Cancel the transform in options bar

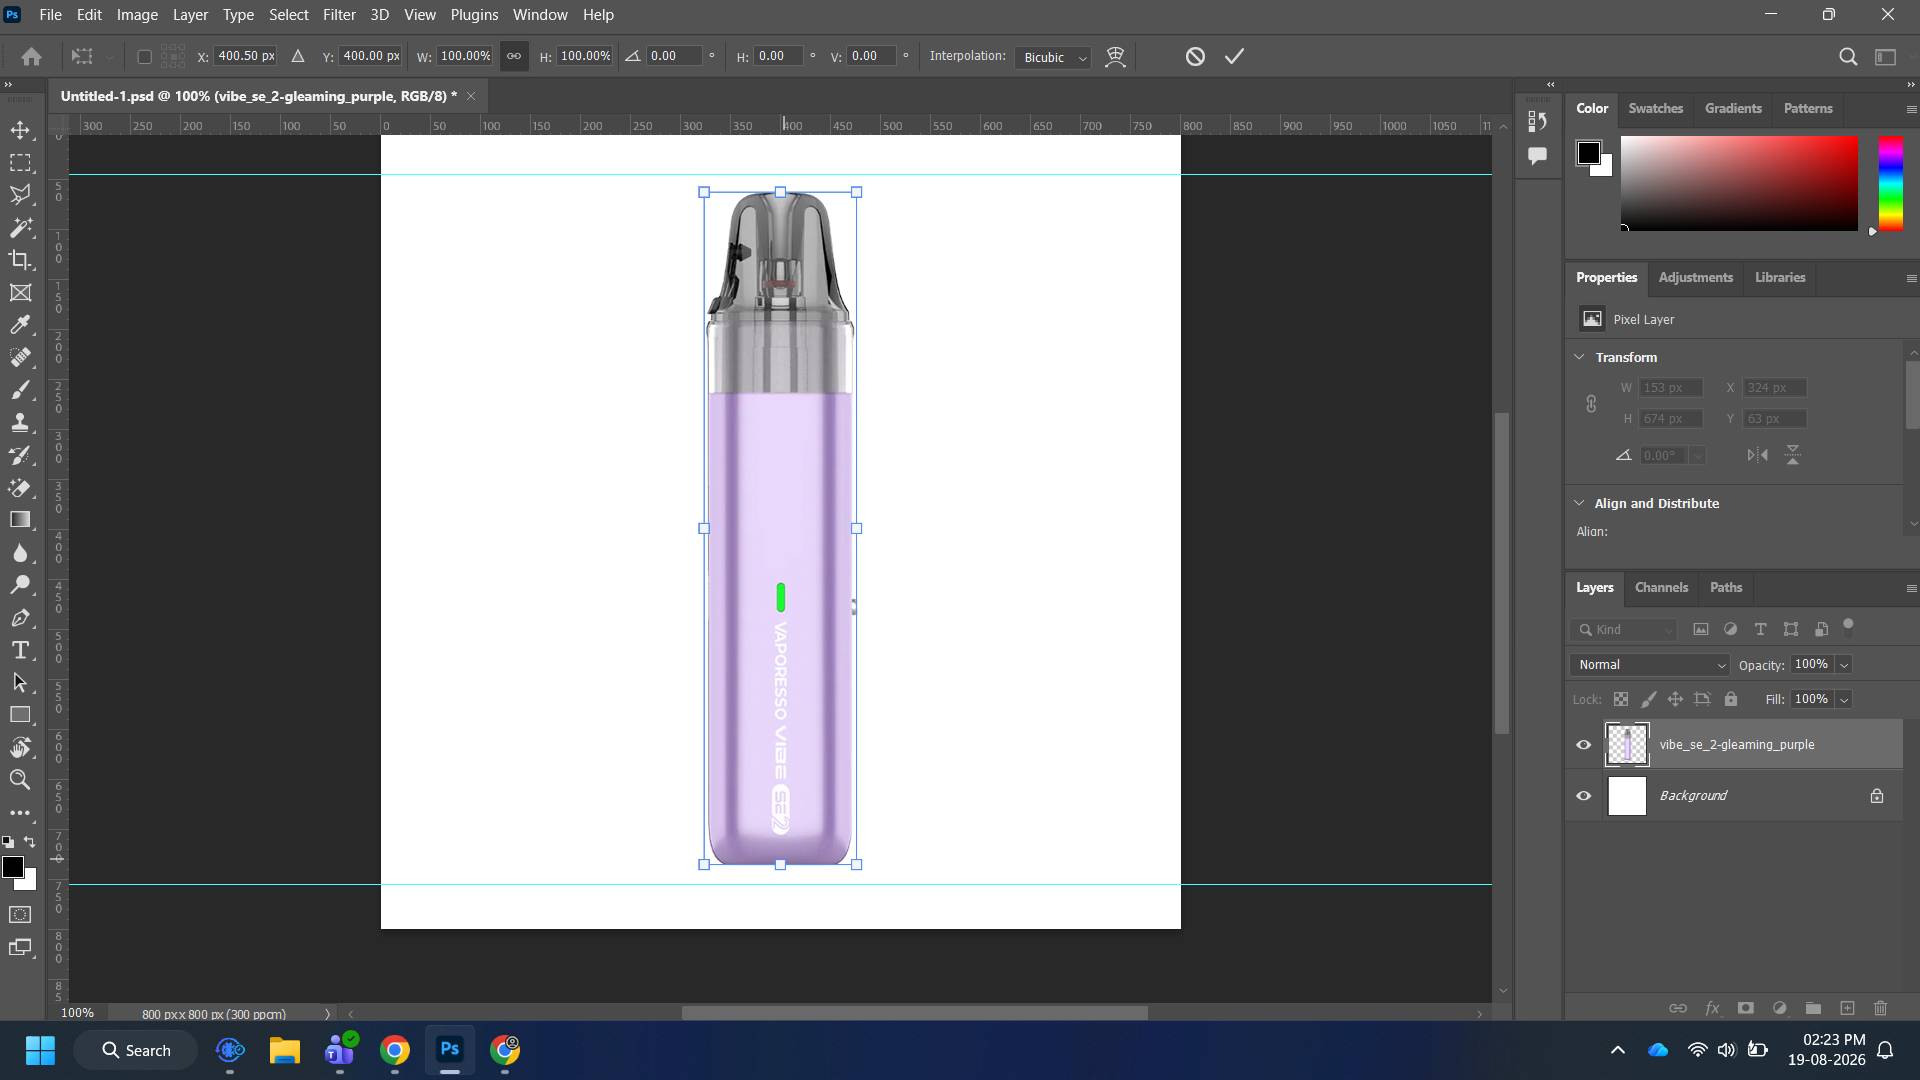[1195, 56]
